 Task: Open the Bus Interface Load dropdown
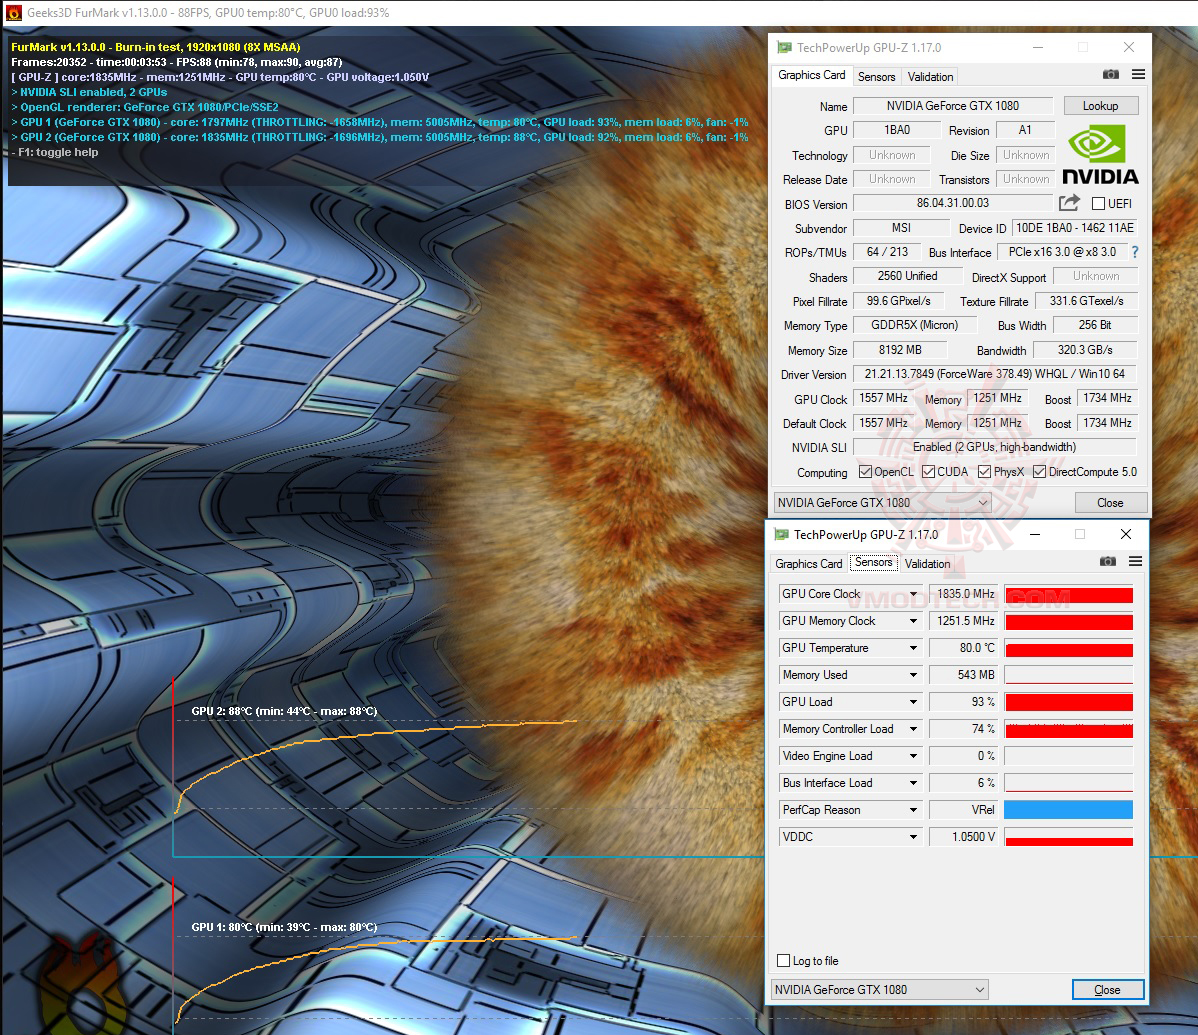[913, 783]
